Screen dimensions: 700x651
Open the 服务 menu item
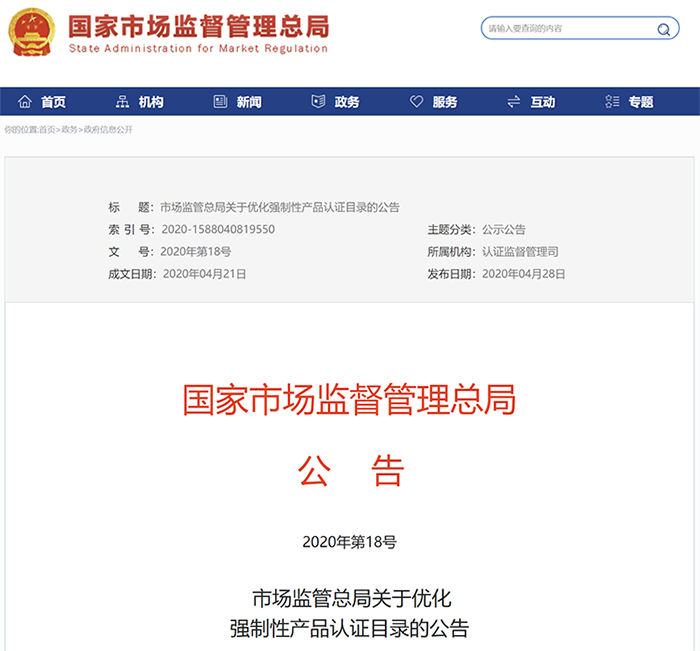pos(445,102)
